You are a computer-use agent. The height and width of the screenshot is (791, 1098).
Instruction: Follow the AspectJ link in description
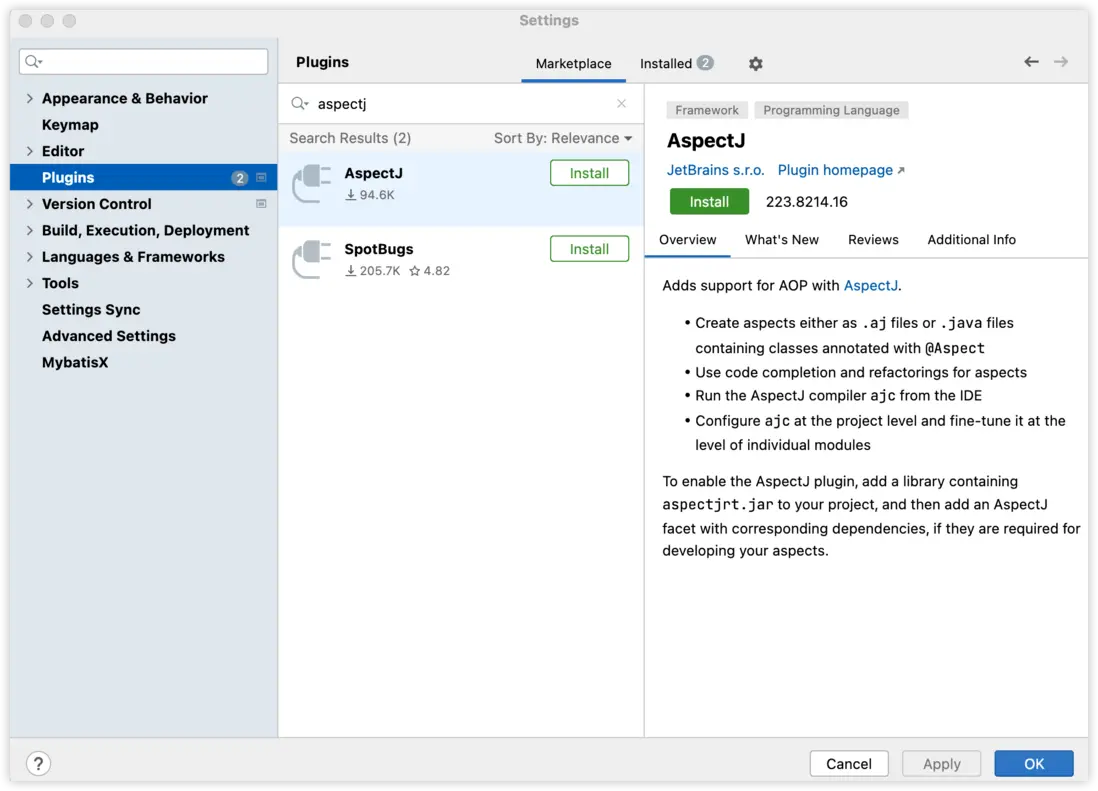point(870,286)
